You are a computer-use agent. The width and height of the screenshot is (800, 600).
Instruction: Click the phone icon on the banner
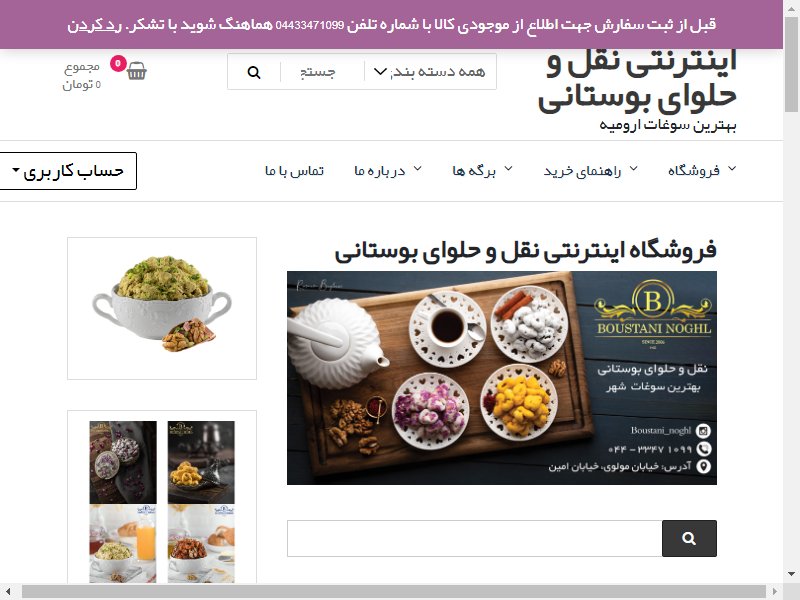704,449
